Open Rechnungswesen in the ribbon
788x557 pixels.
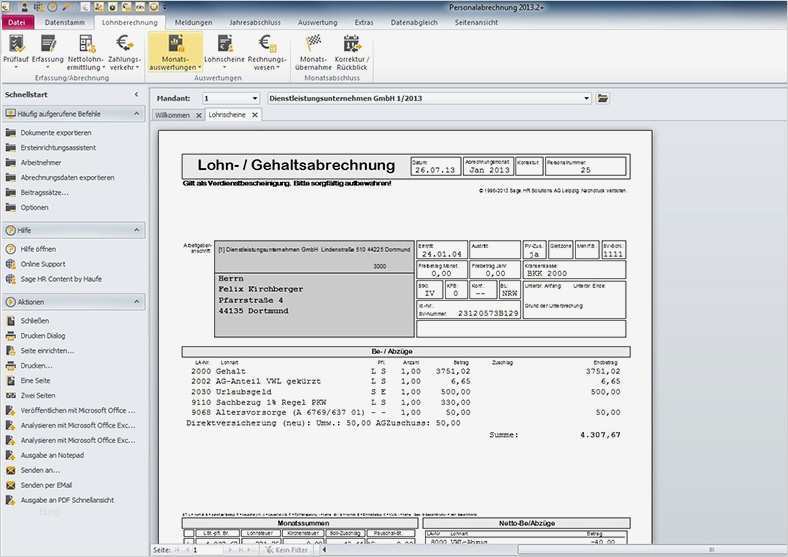[x=266, y=52]
